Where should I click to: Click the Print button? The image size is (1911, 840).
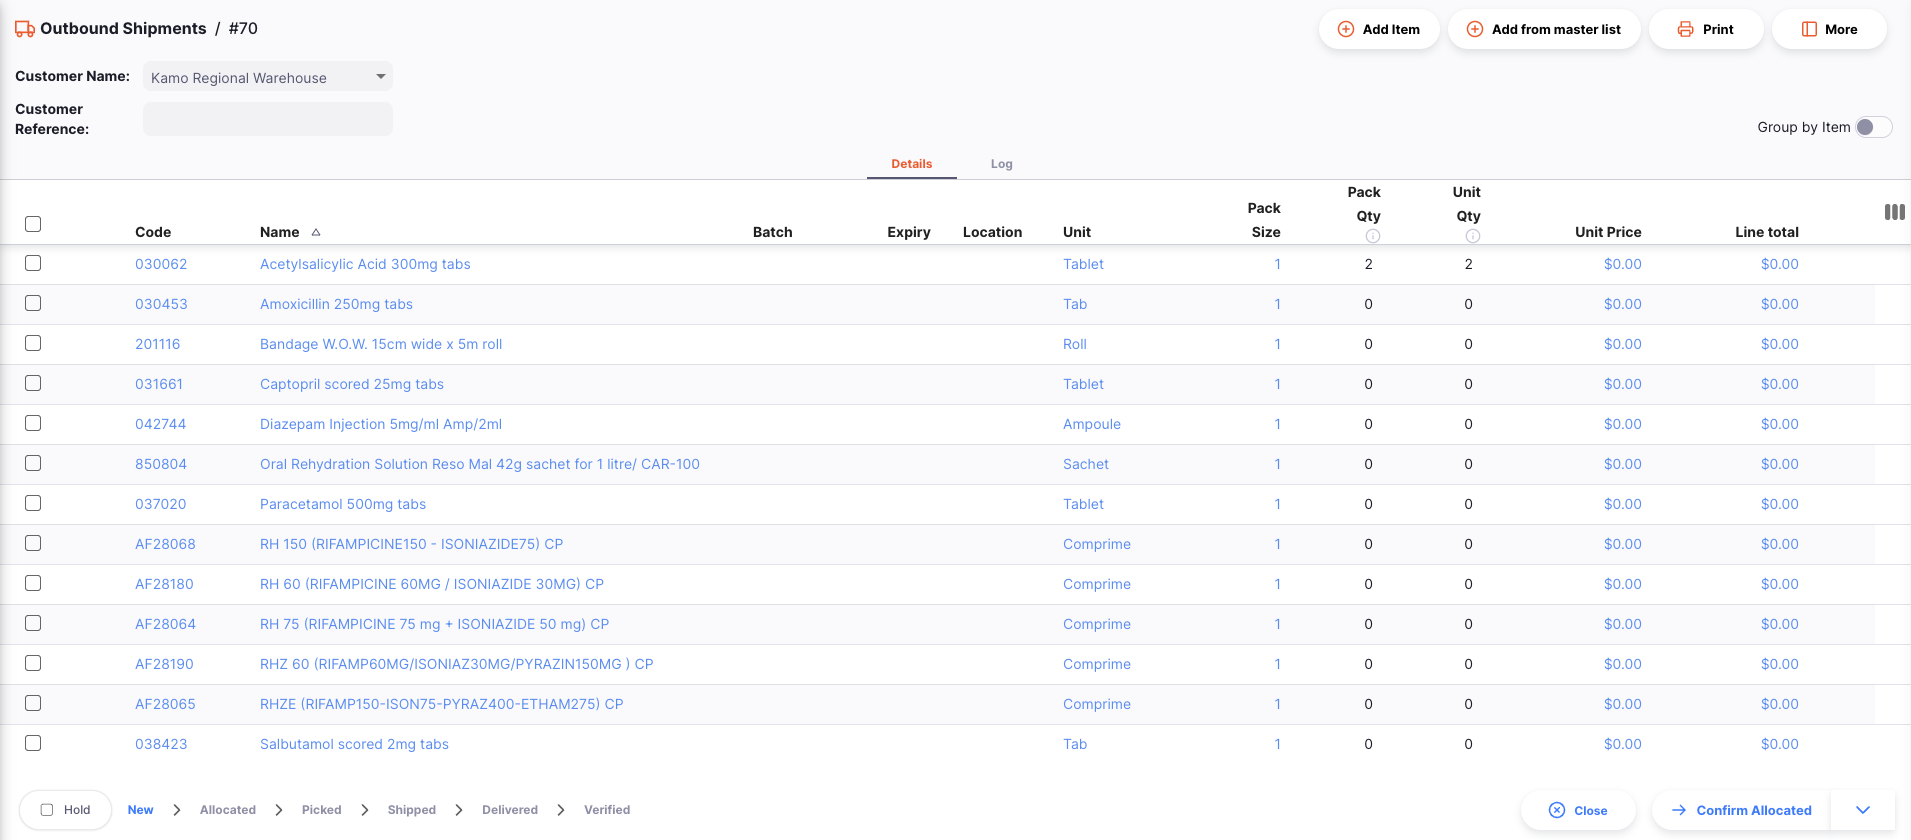pos(1706,29)
